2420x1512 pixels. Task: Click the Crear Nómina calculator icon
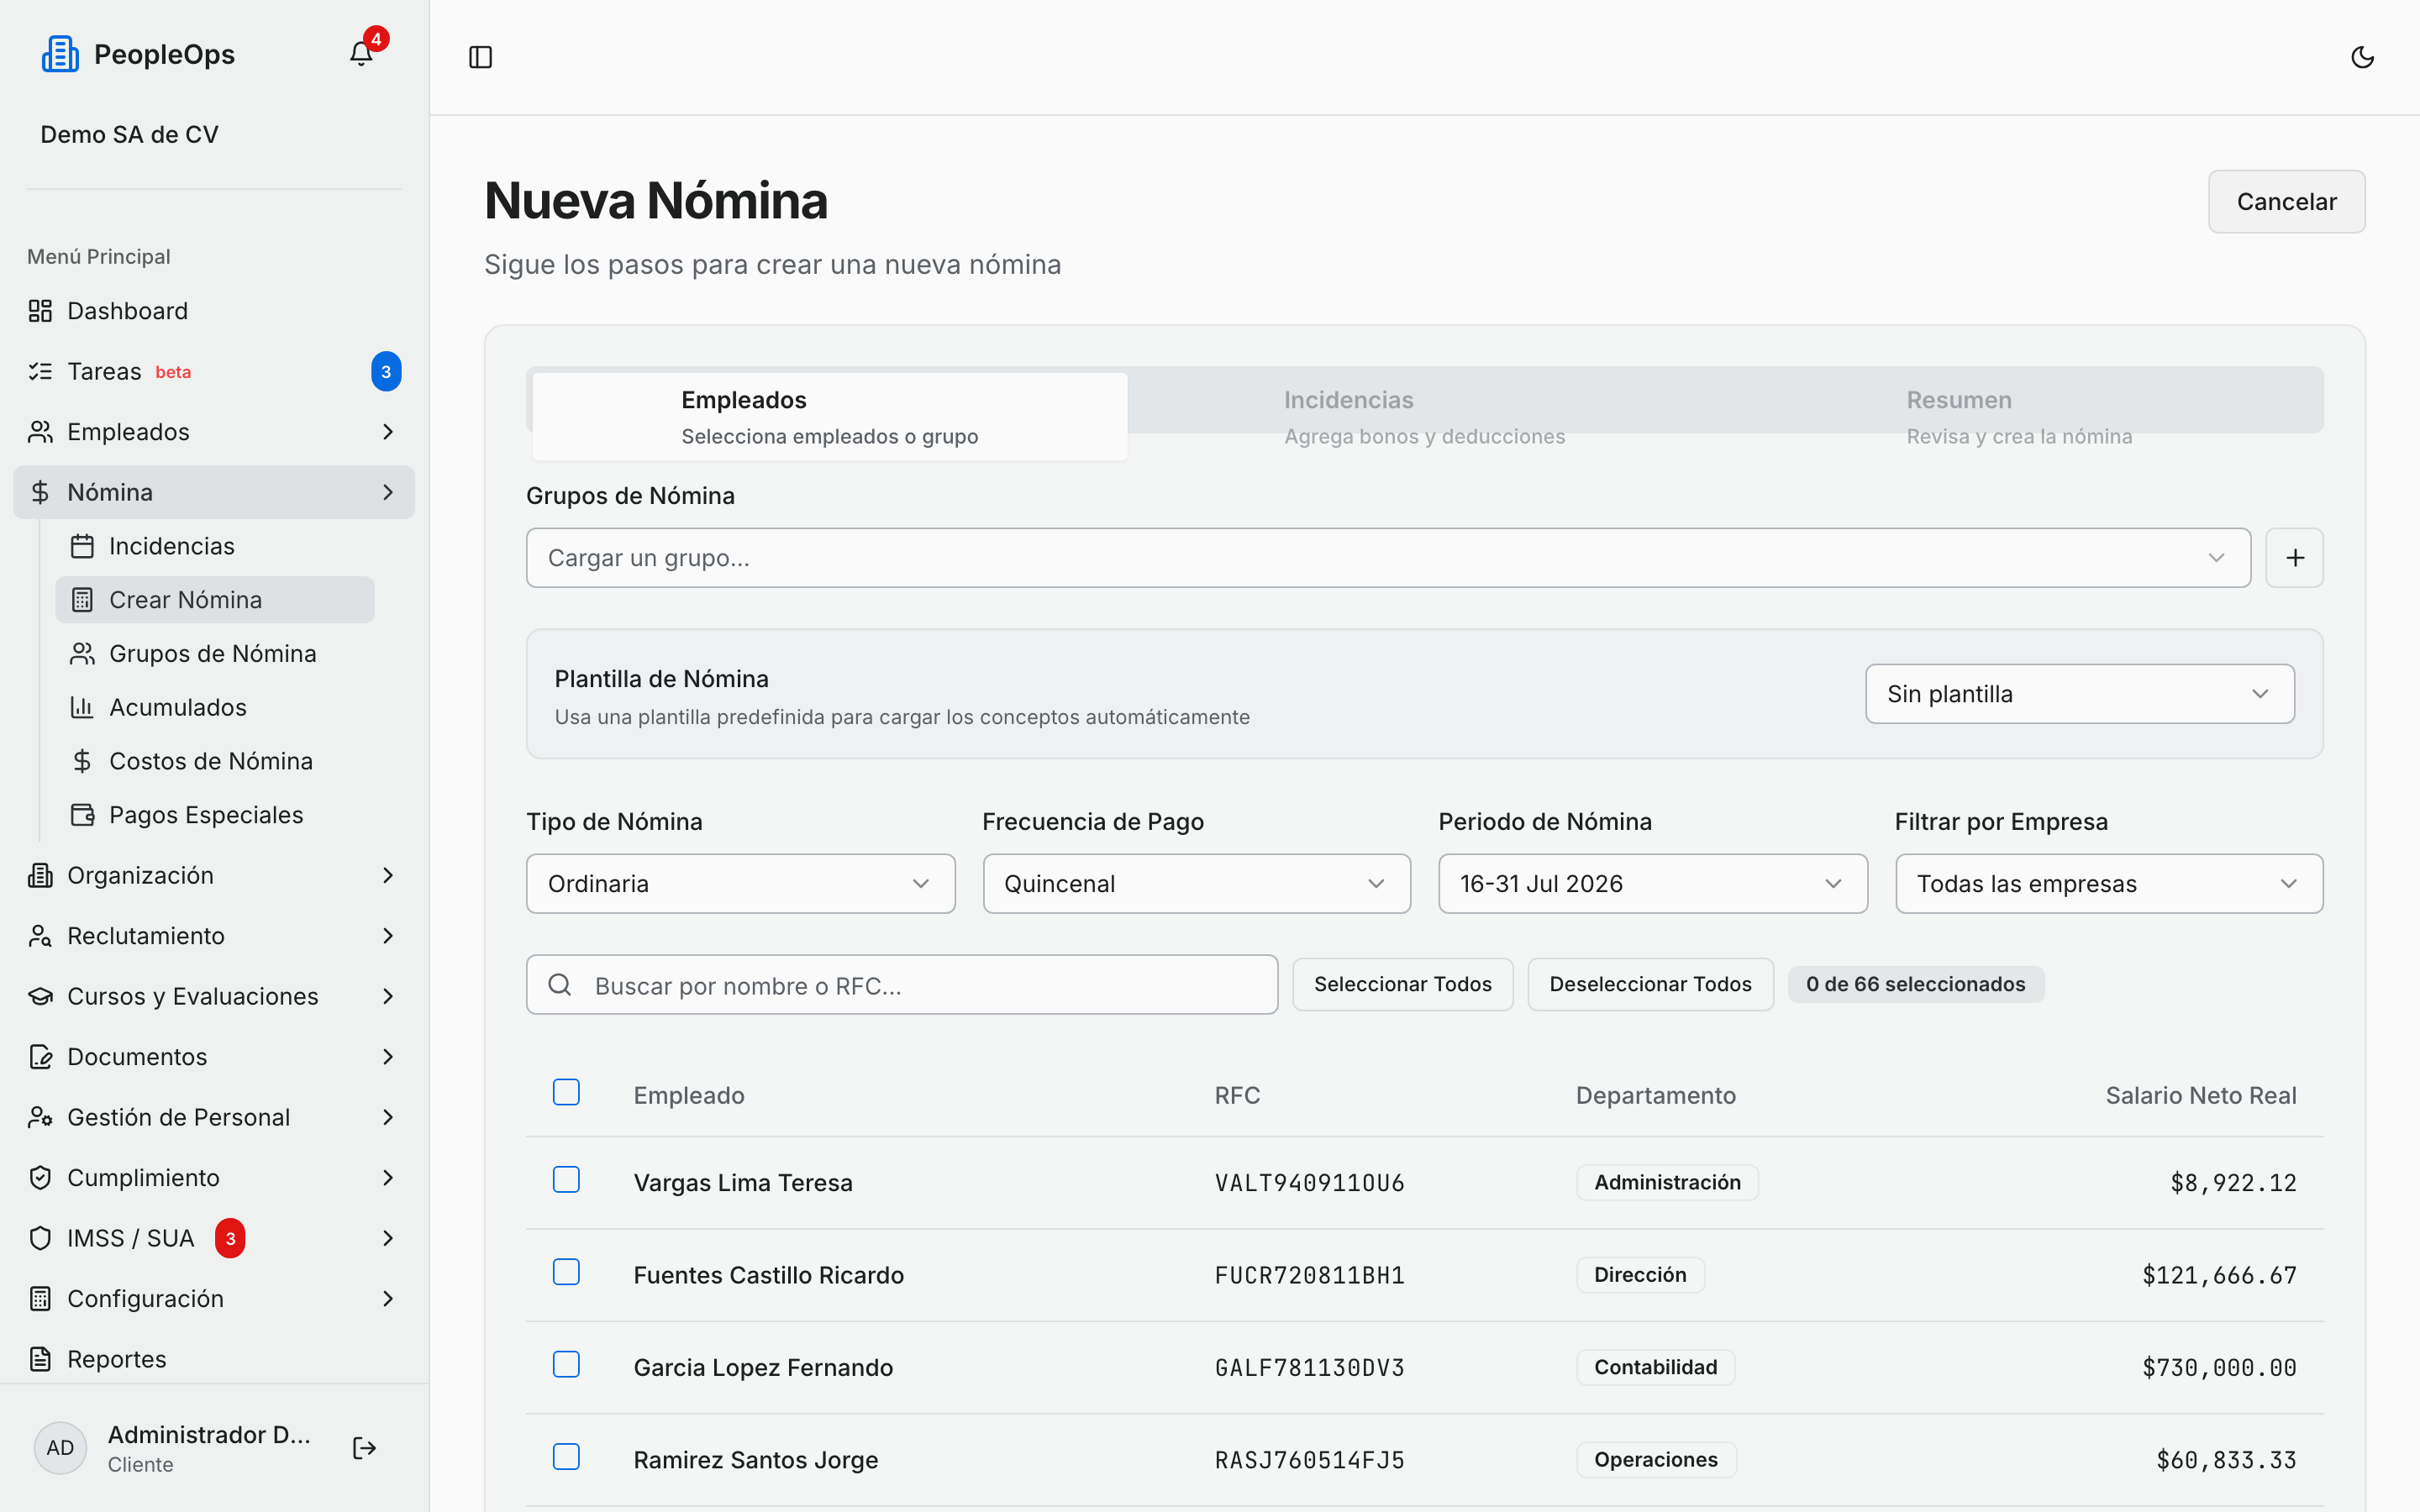[82, 600]
